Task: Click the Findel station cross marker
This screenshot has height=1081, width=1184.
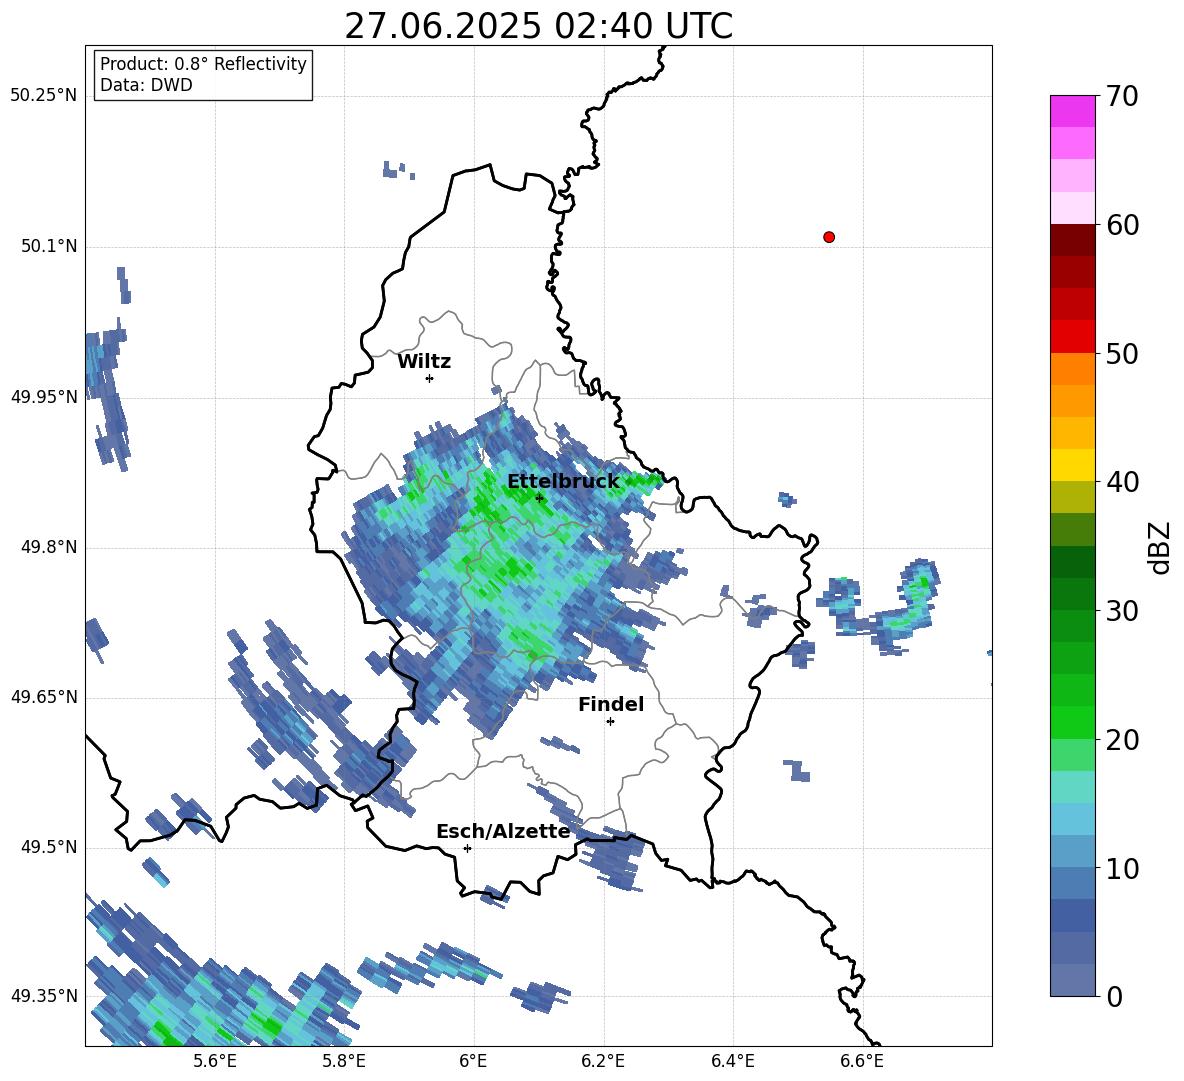Action: click(610, 722)
